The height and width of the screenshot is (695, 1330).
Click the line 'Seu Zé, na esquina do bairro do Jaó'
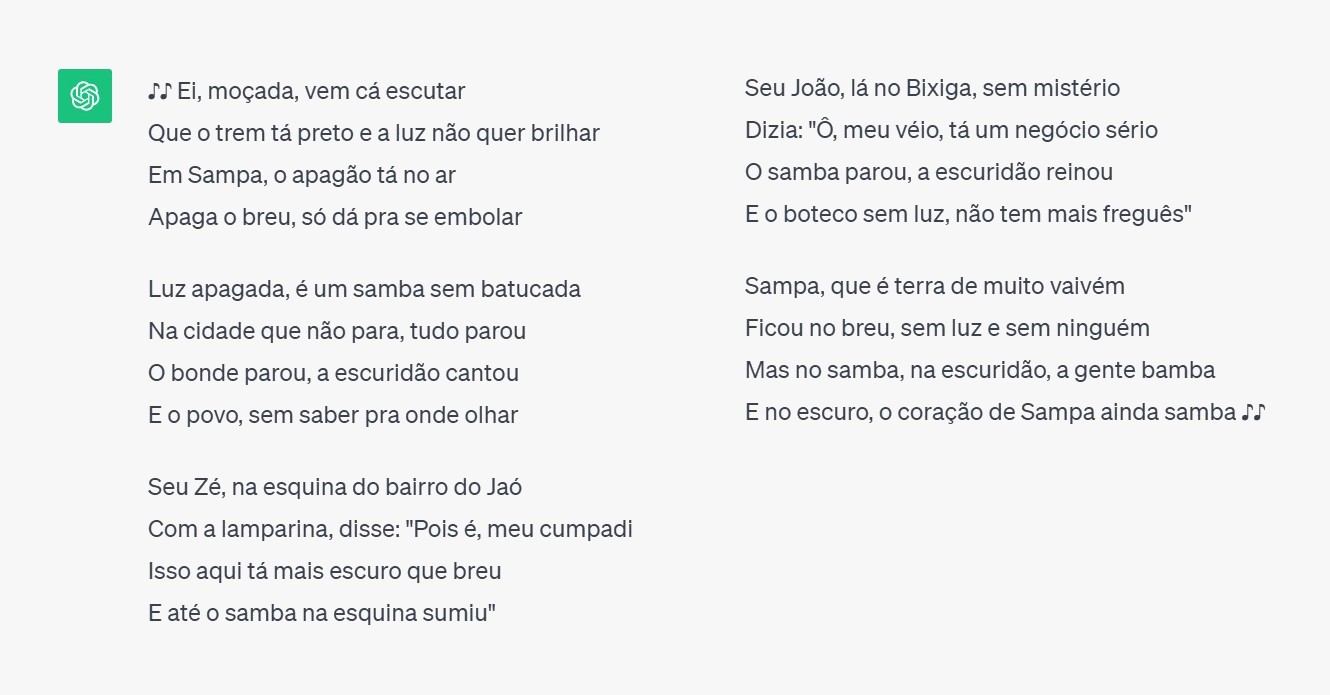coord(336,488)
